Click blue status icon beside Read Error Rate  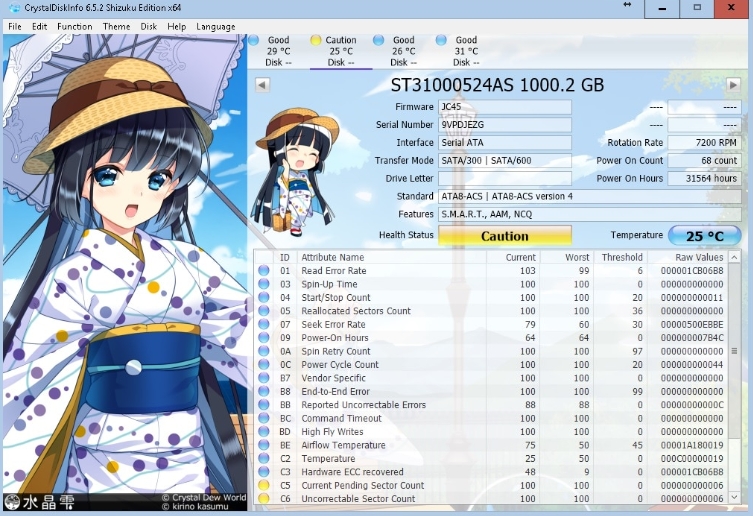(264, 271)
